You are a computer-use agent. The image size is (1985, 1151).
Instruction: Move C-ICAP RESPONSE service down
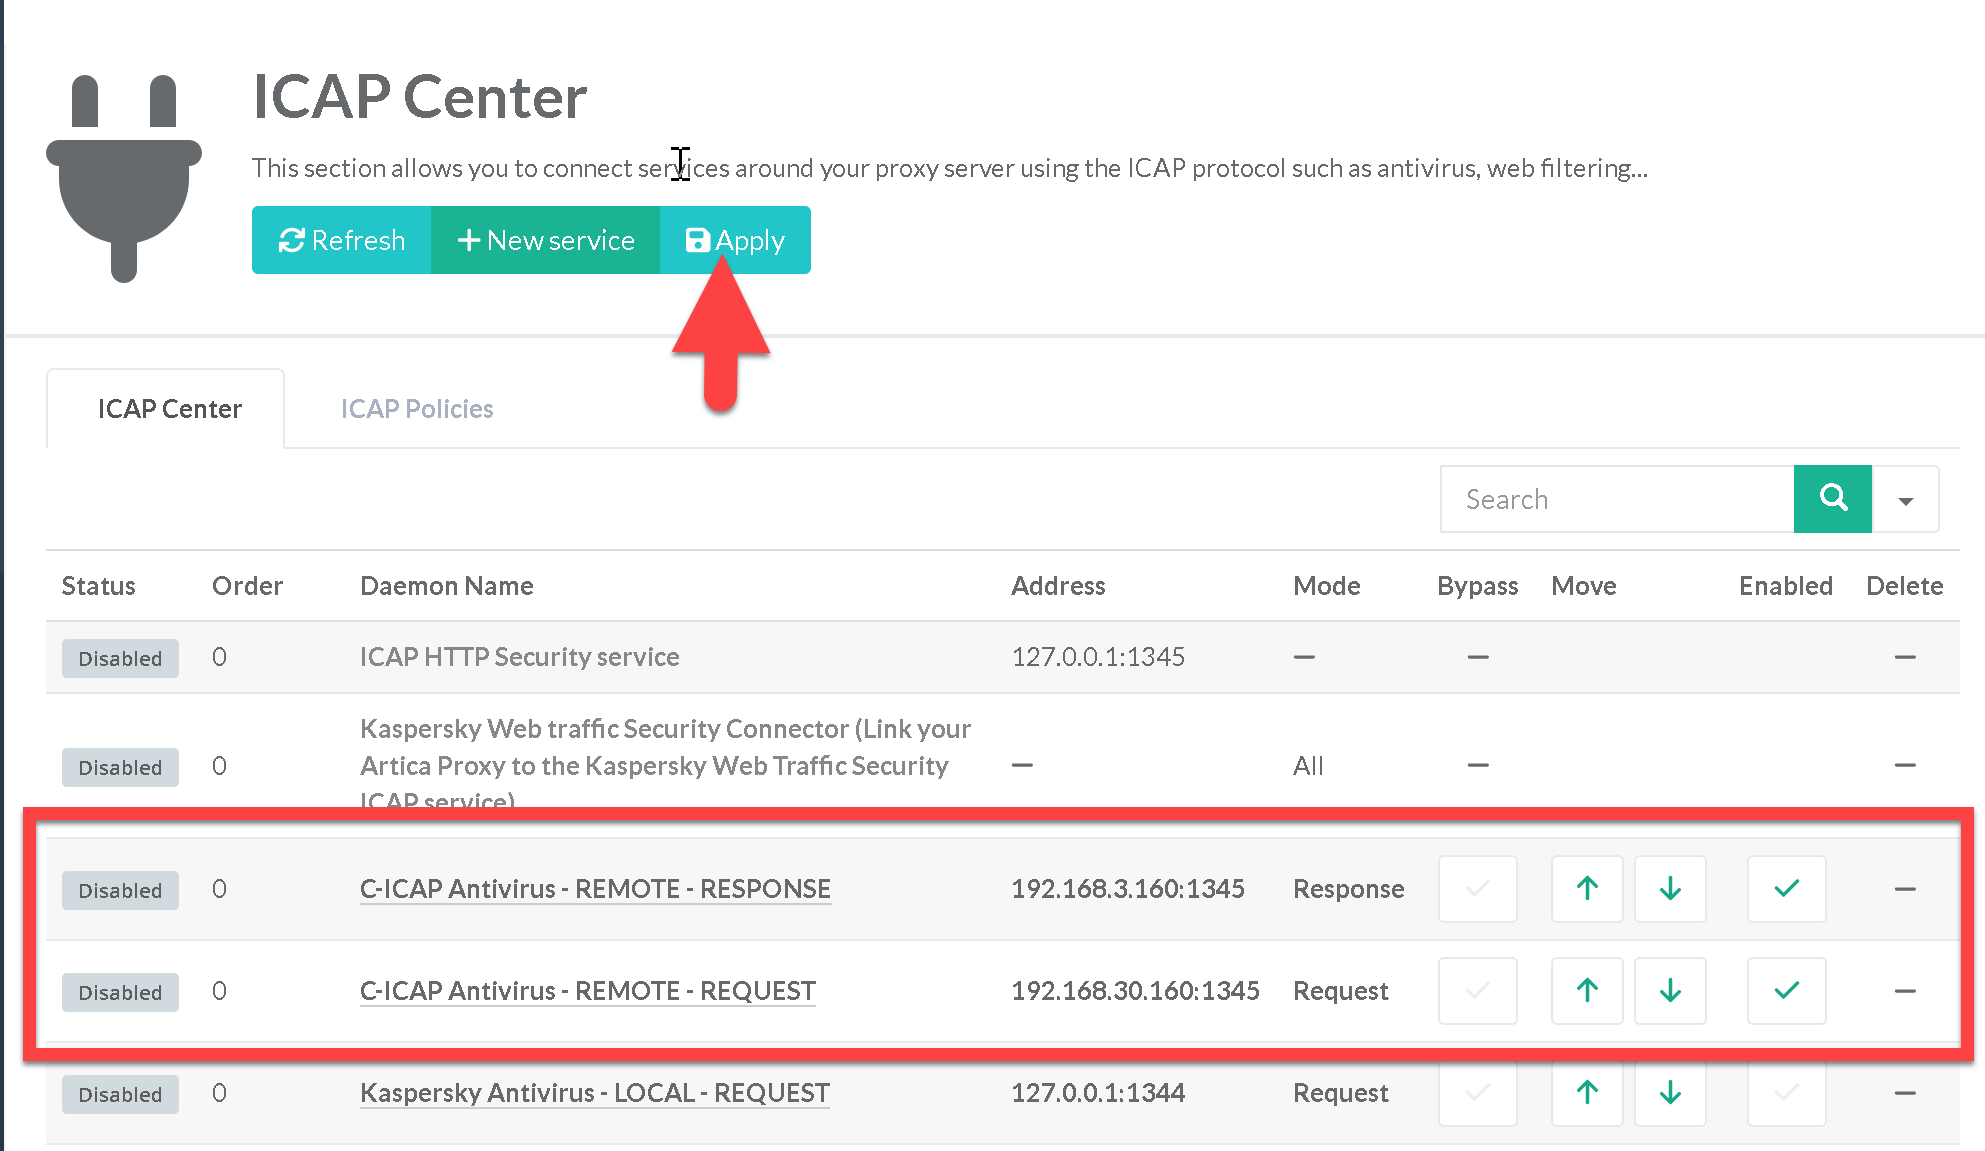coord(1670,889)
